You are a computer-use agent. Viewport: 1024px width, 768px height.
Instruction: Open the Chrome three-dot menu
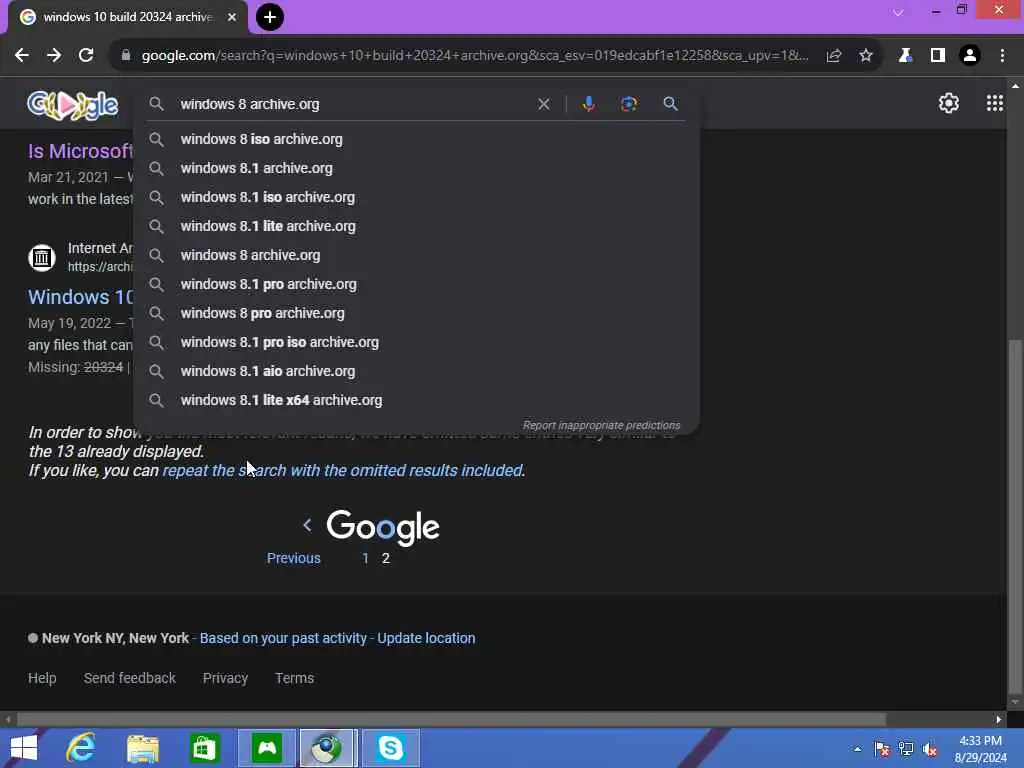pos(1002,56)
